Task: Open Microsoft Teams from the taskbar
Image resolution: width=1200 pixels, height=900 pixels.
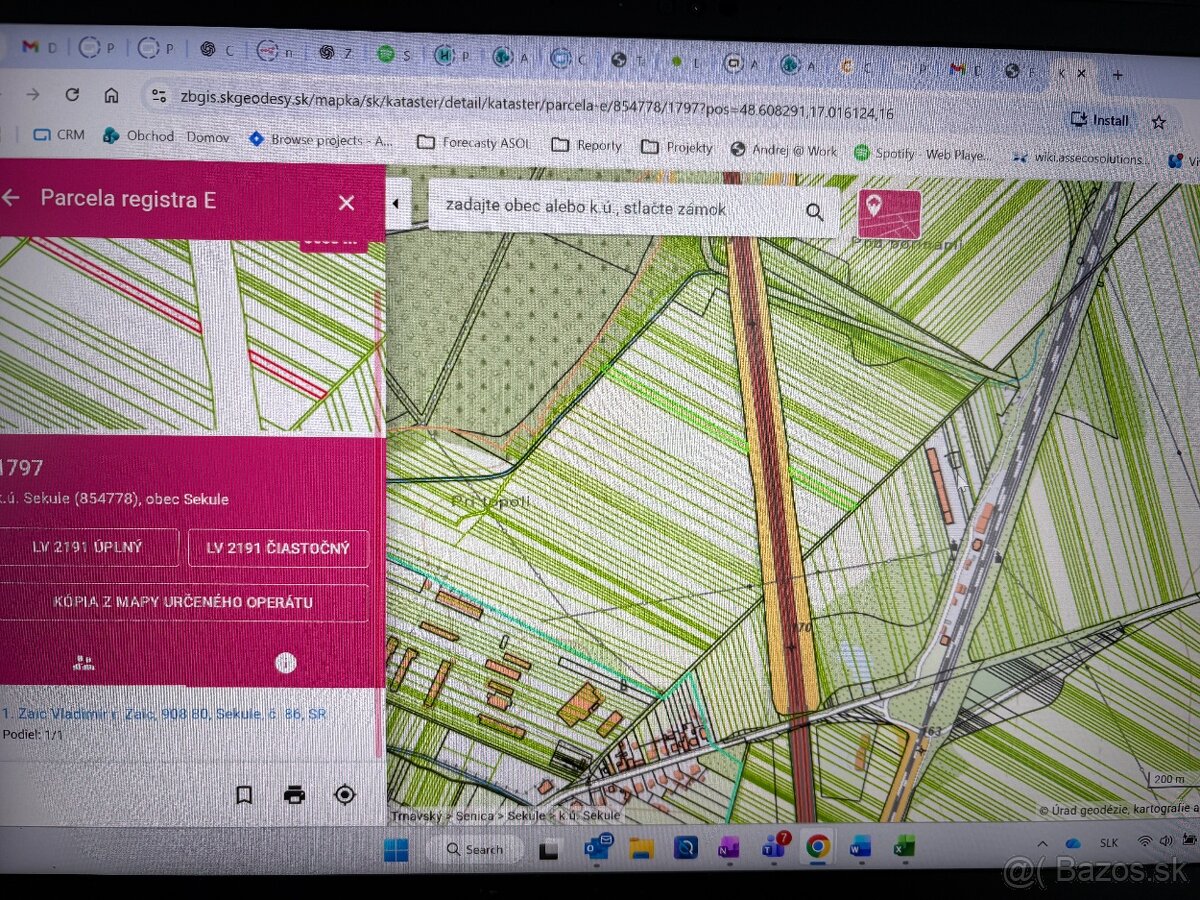Action: 771,848
